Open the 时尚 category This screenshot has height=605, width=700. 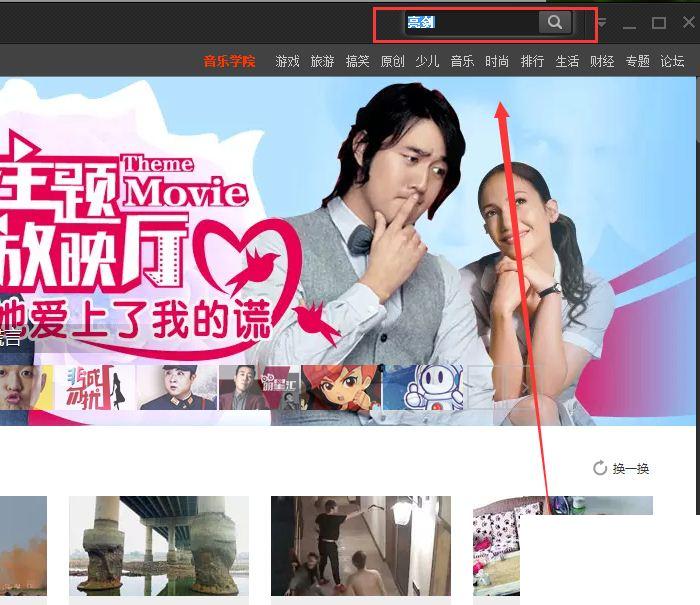pos(497,61)
